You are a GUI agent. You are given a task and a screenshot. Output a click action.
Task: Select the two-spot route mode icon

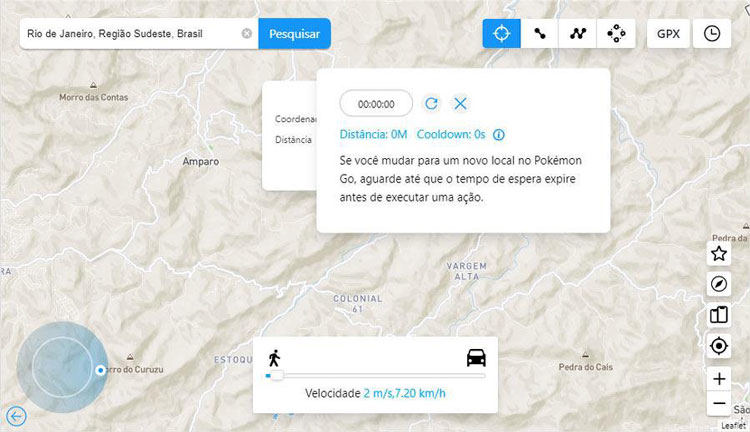pyautogui.click(x=540, y=33)
